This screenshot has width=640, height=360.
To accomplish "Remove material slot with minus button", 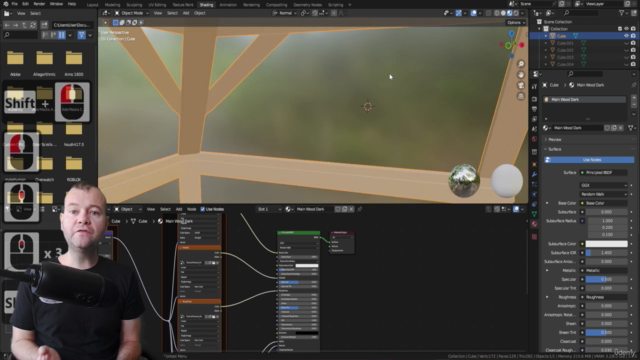I will click(633, 104).
